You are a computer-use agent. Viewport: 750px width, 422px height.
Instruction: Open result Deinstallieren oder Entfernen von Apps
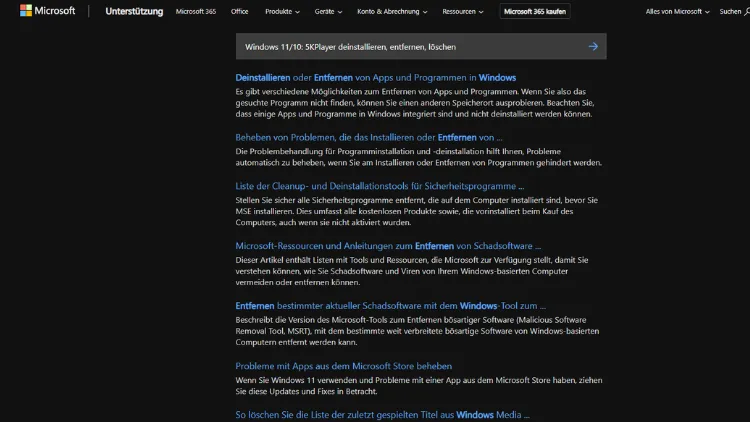[375, 78]
